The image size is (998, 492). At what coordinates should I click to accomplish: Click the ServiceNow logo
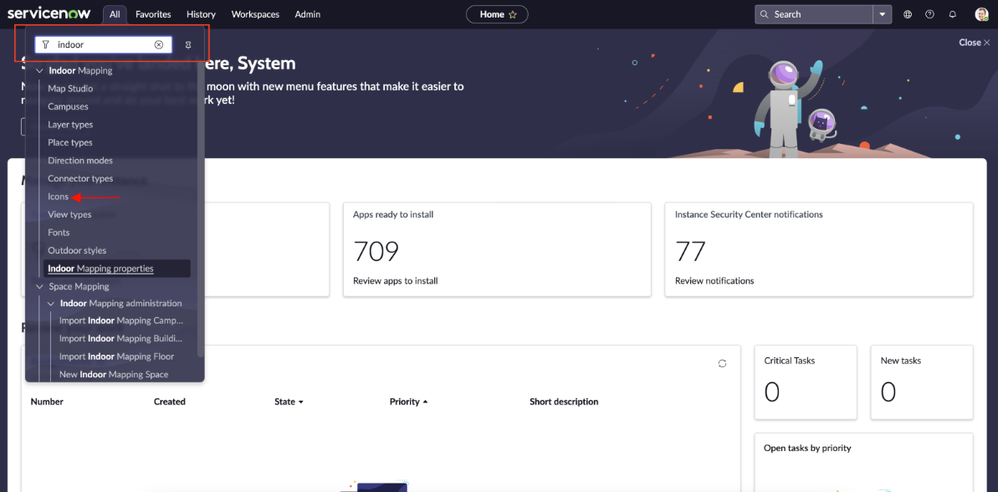tap(48, 13)
